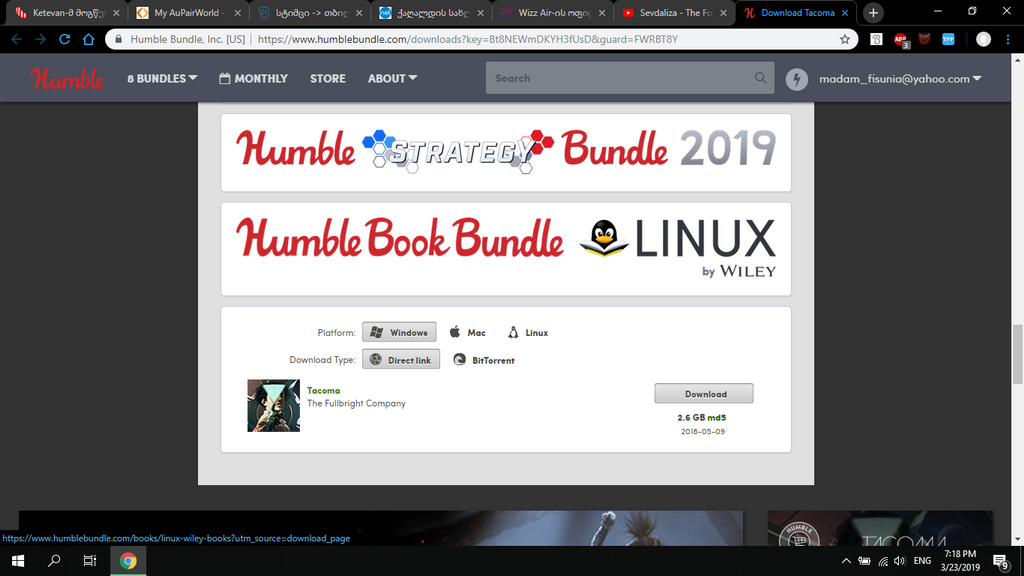
Task: Expand the About dropdown menu
Action: [x=392, y=78]
